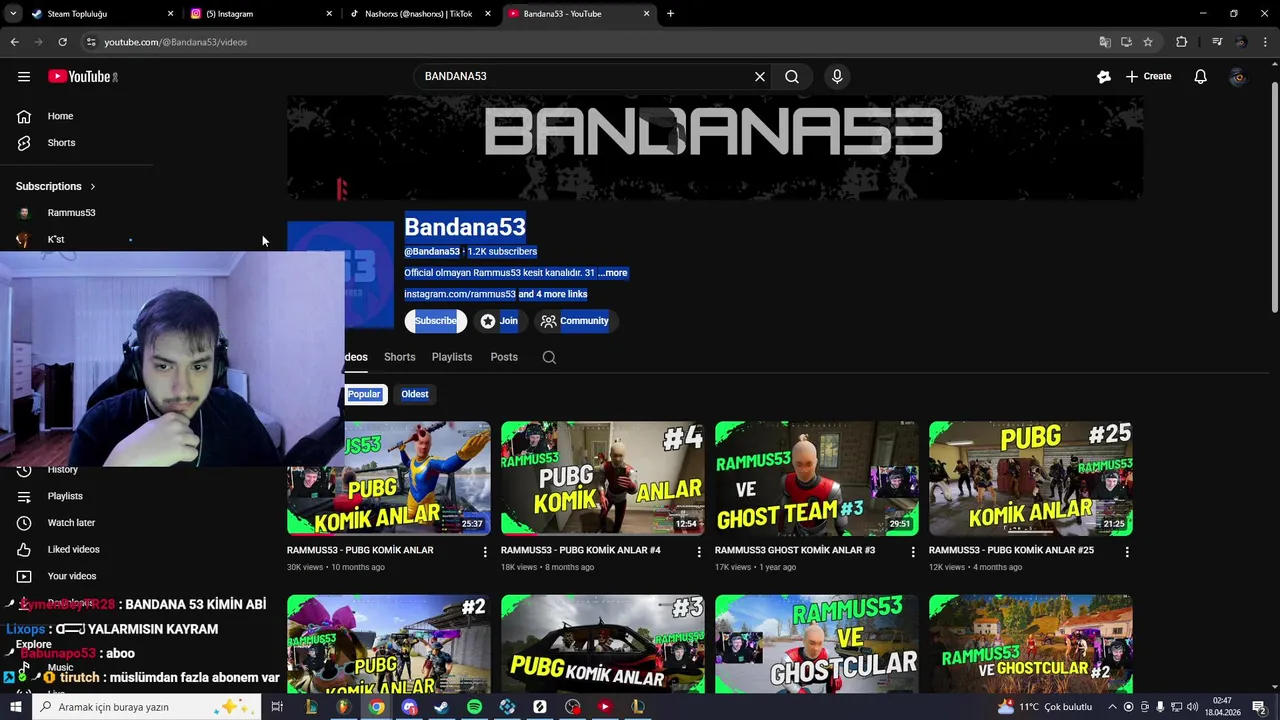This screenshot has height=720, width=1280.
Task: Show hidden system tray icons chevron
Action: tap(1111, 707)
